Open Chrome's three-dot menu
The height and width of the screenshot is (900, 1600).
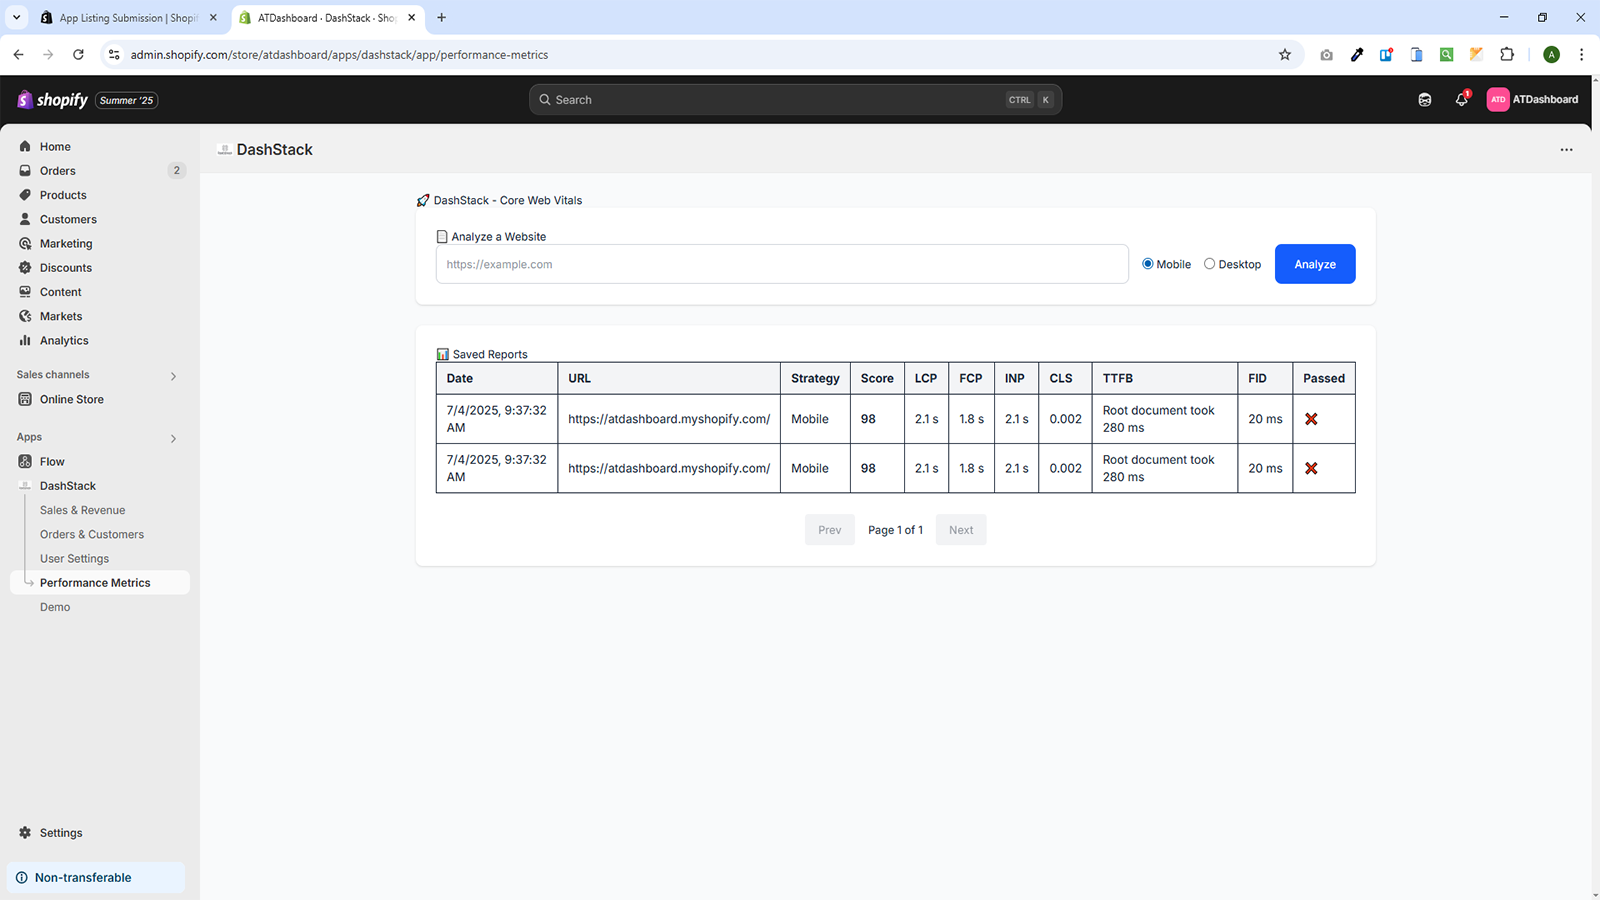pyautogui.click(x=1581, y=55)
